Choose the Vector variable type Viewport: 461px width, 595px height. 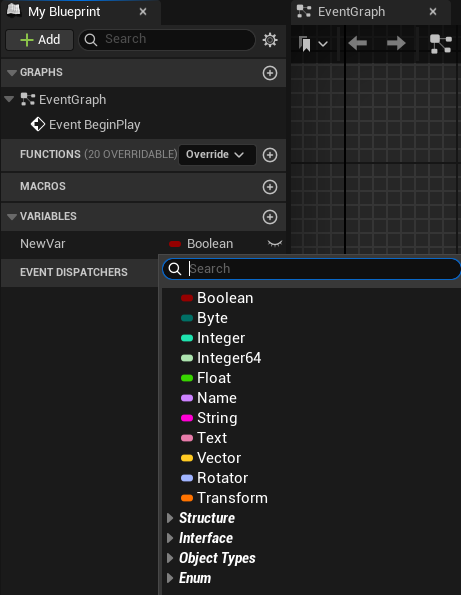point(219,458)
